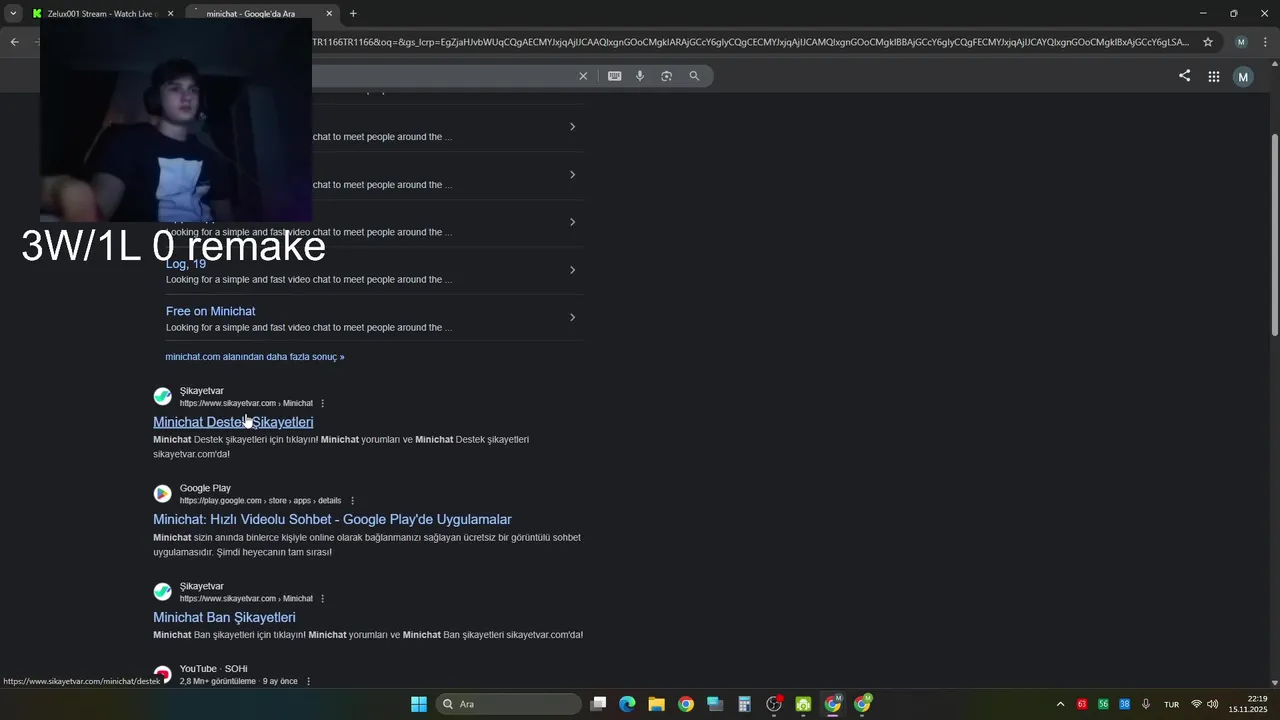
Task: Bookmark this page with star icon
Action: (x=1208, y=42)
